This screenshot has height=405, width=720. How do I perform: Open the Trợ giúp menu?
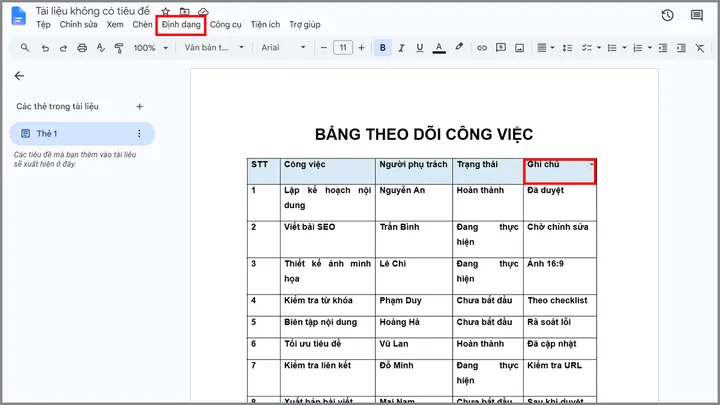(304, 24)
